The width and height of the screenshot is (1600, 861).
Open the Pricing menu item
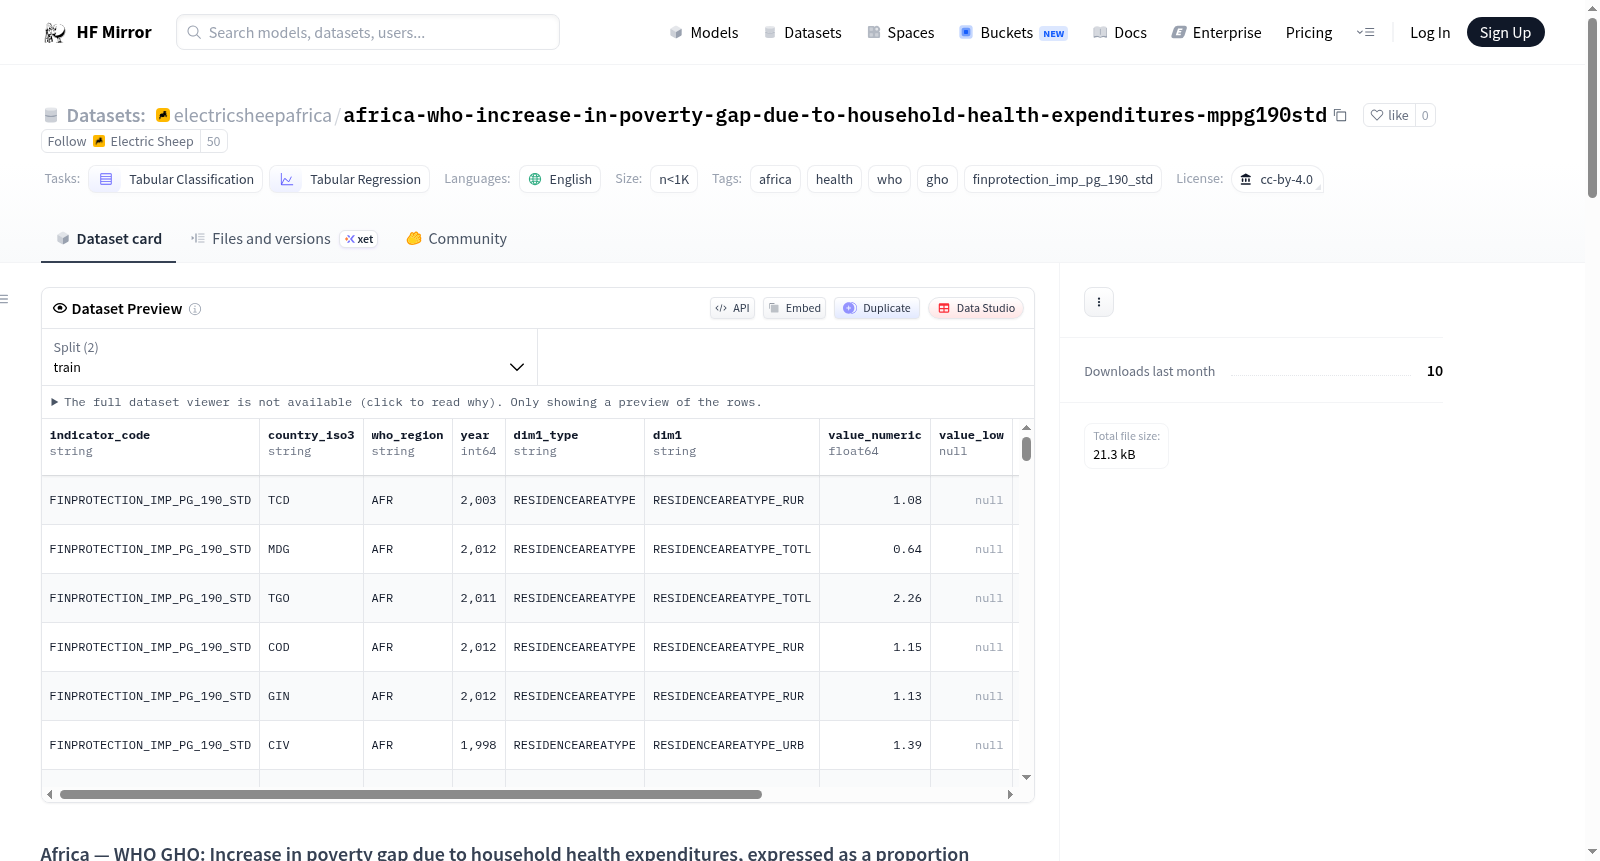click(x=1309, y=32)
